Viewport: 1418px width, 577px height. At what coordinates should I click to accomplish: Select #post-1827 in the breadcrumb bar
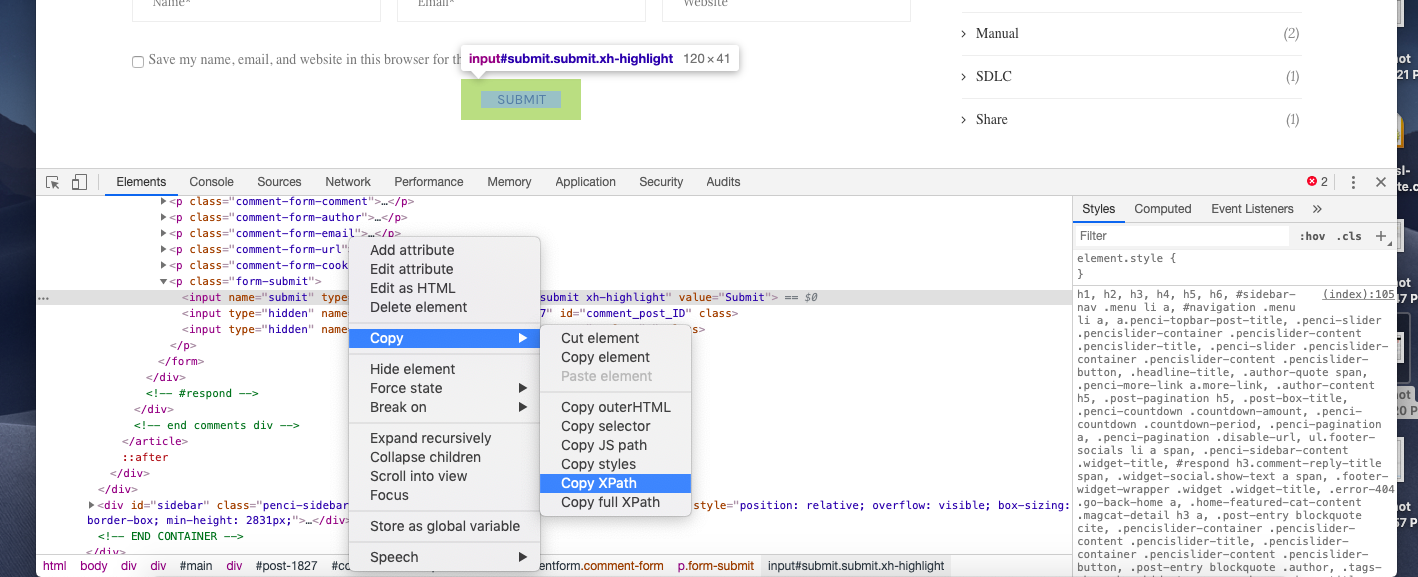click(x=287, y=566)
